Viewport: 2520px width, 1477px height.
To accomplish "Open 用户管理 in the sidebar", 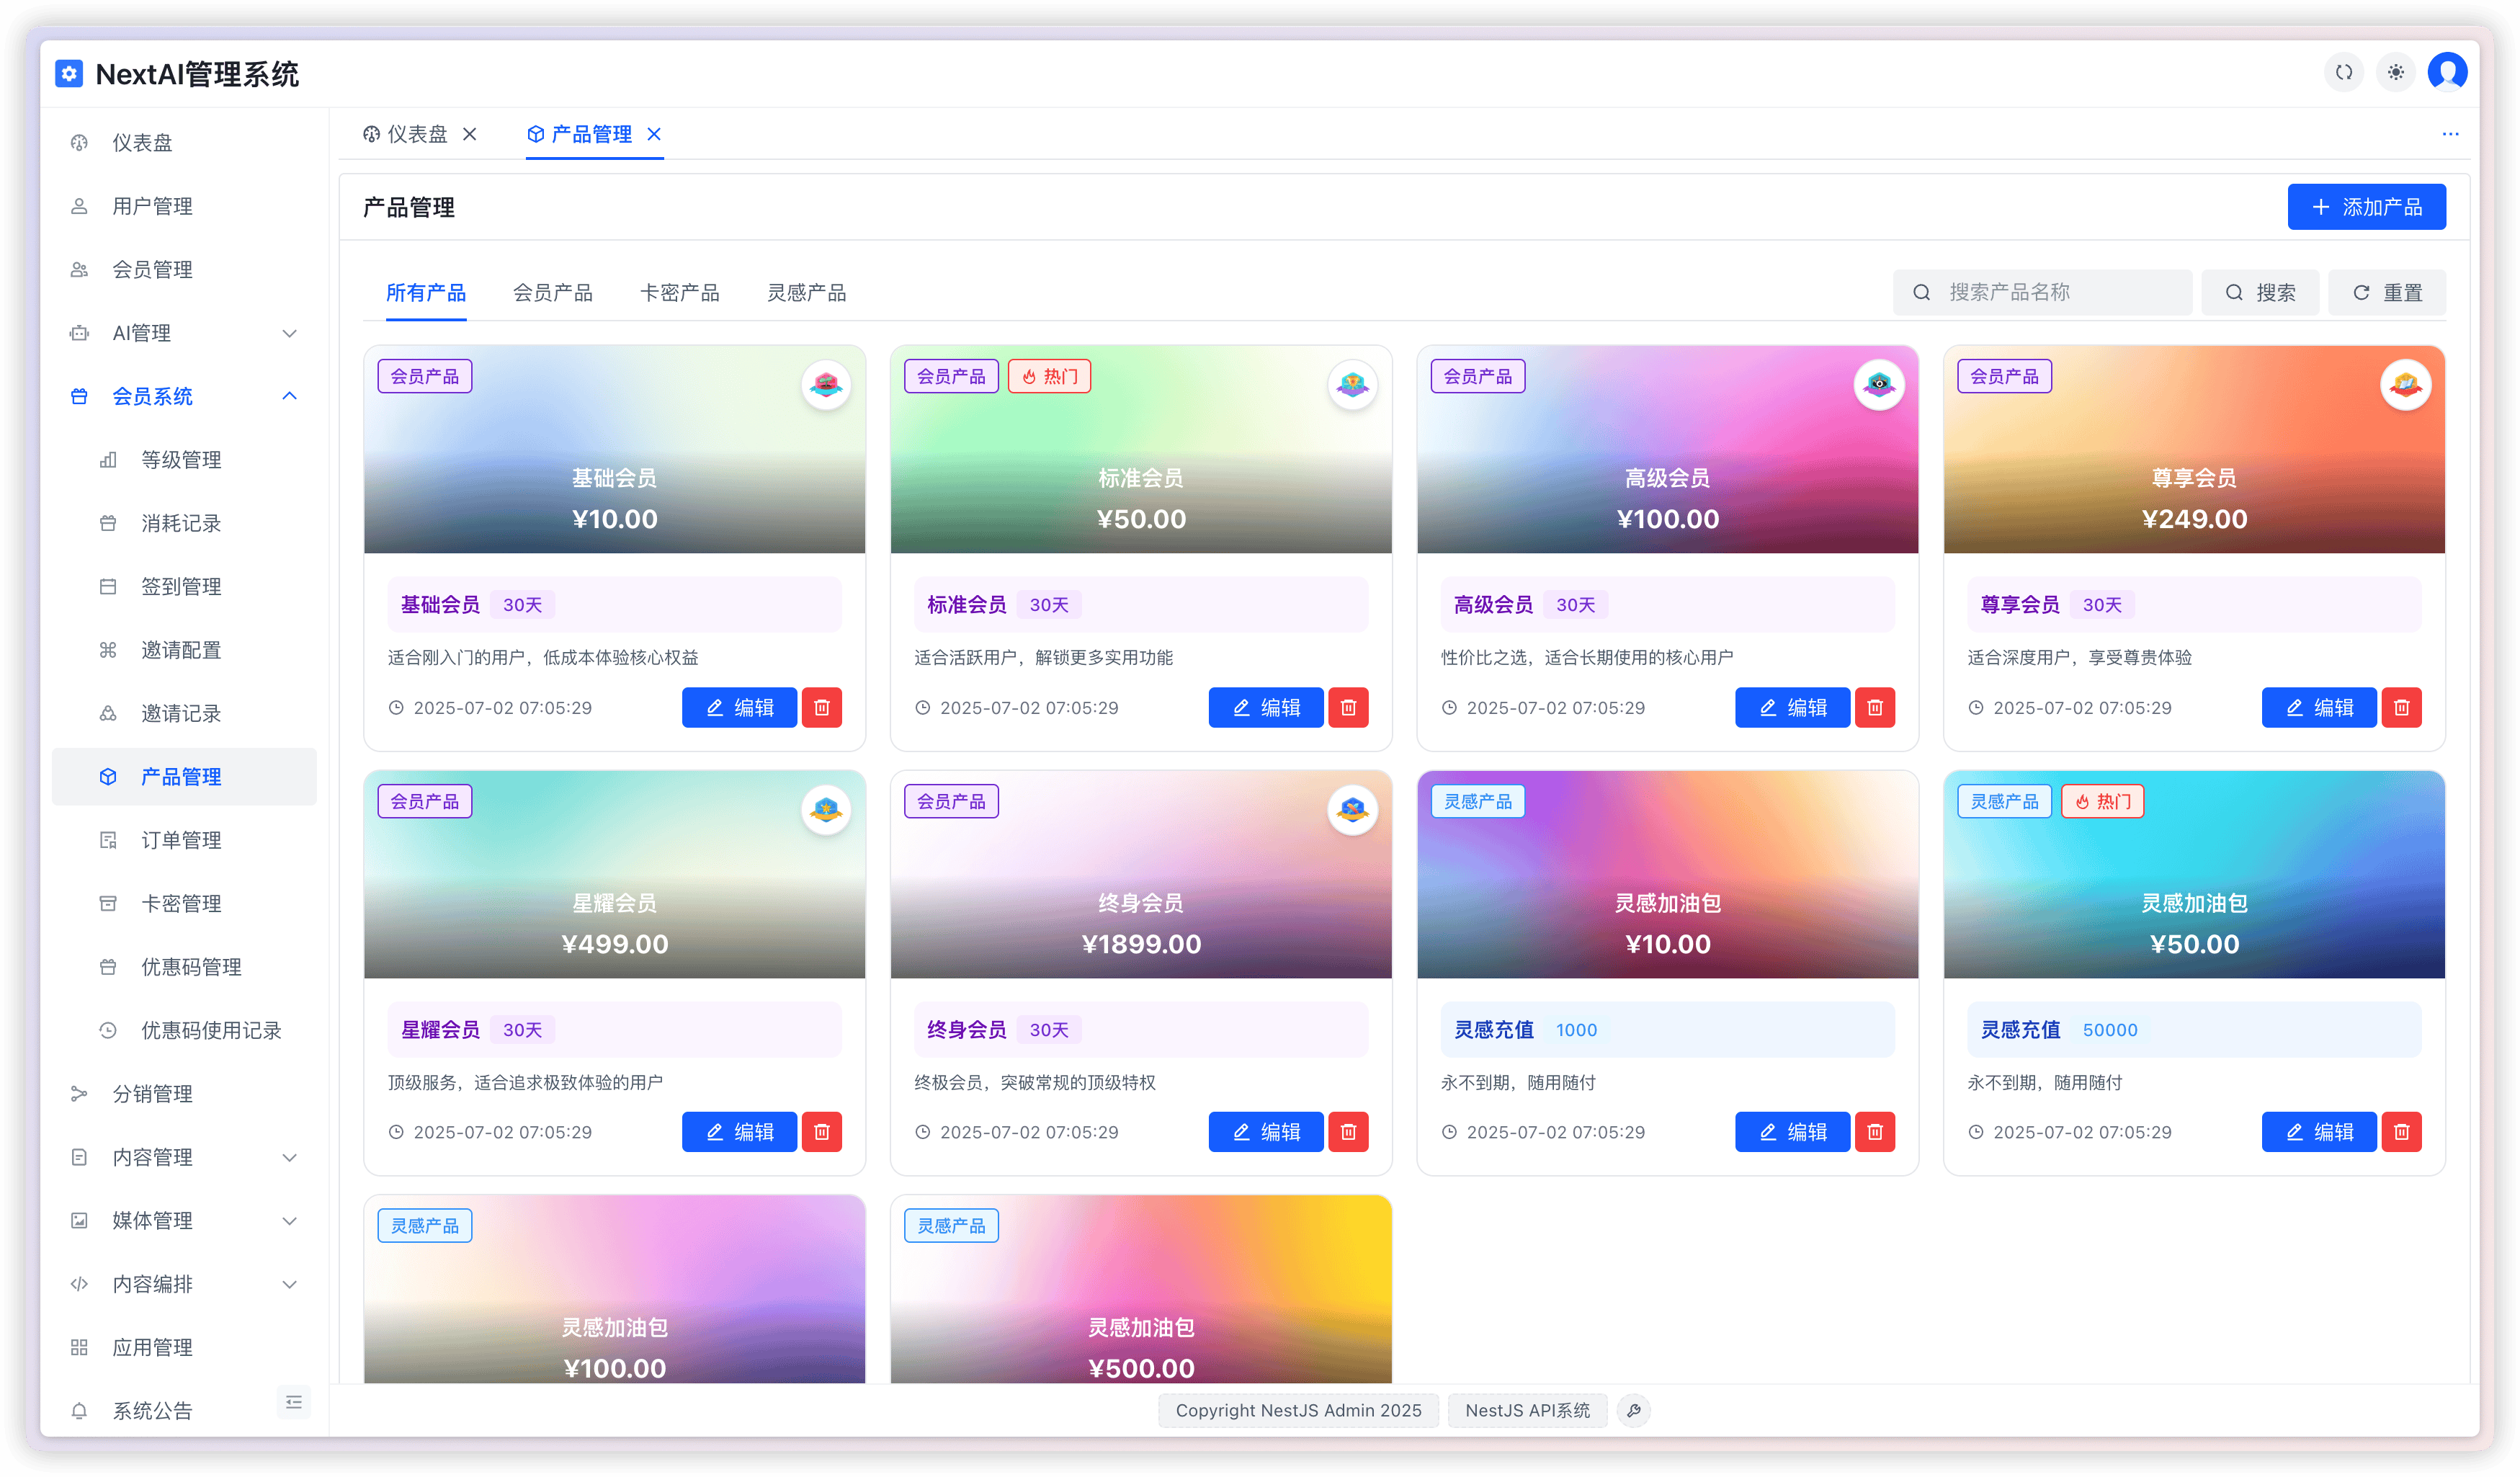I will tap(184, 206).
